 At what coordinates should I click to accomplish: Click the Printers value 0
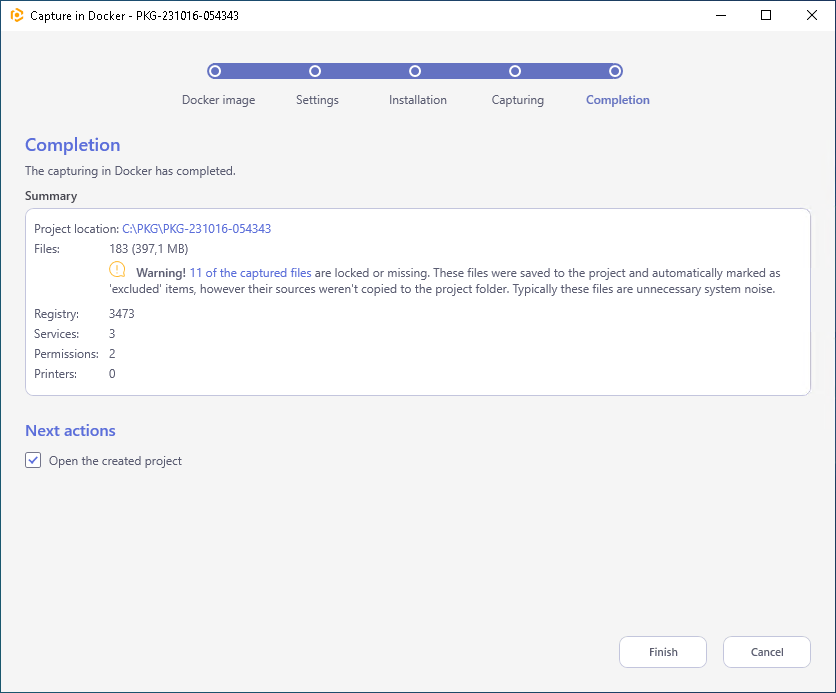coord(112,374)
